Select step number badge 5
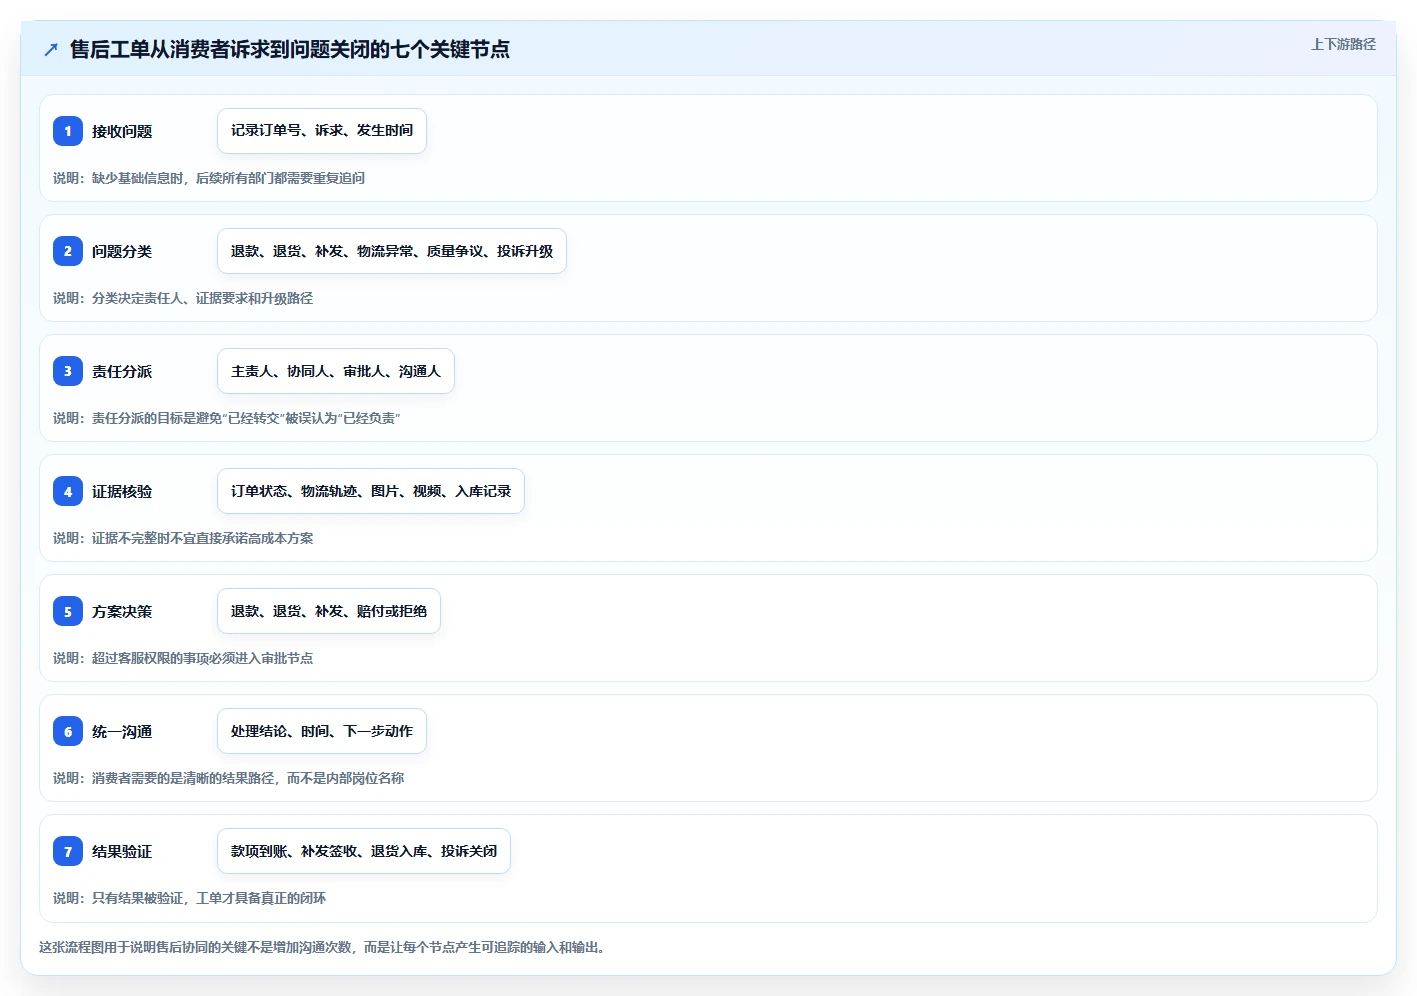The height and width of the screenshot is (996, 1417). point(68,611)
